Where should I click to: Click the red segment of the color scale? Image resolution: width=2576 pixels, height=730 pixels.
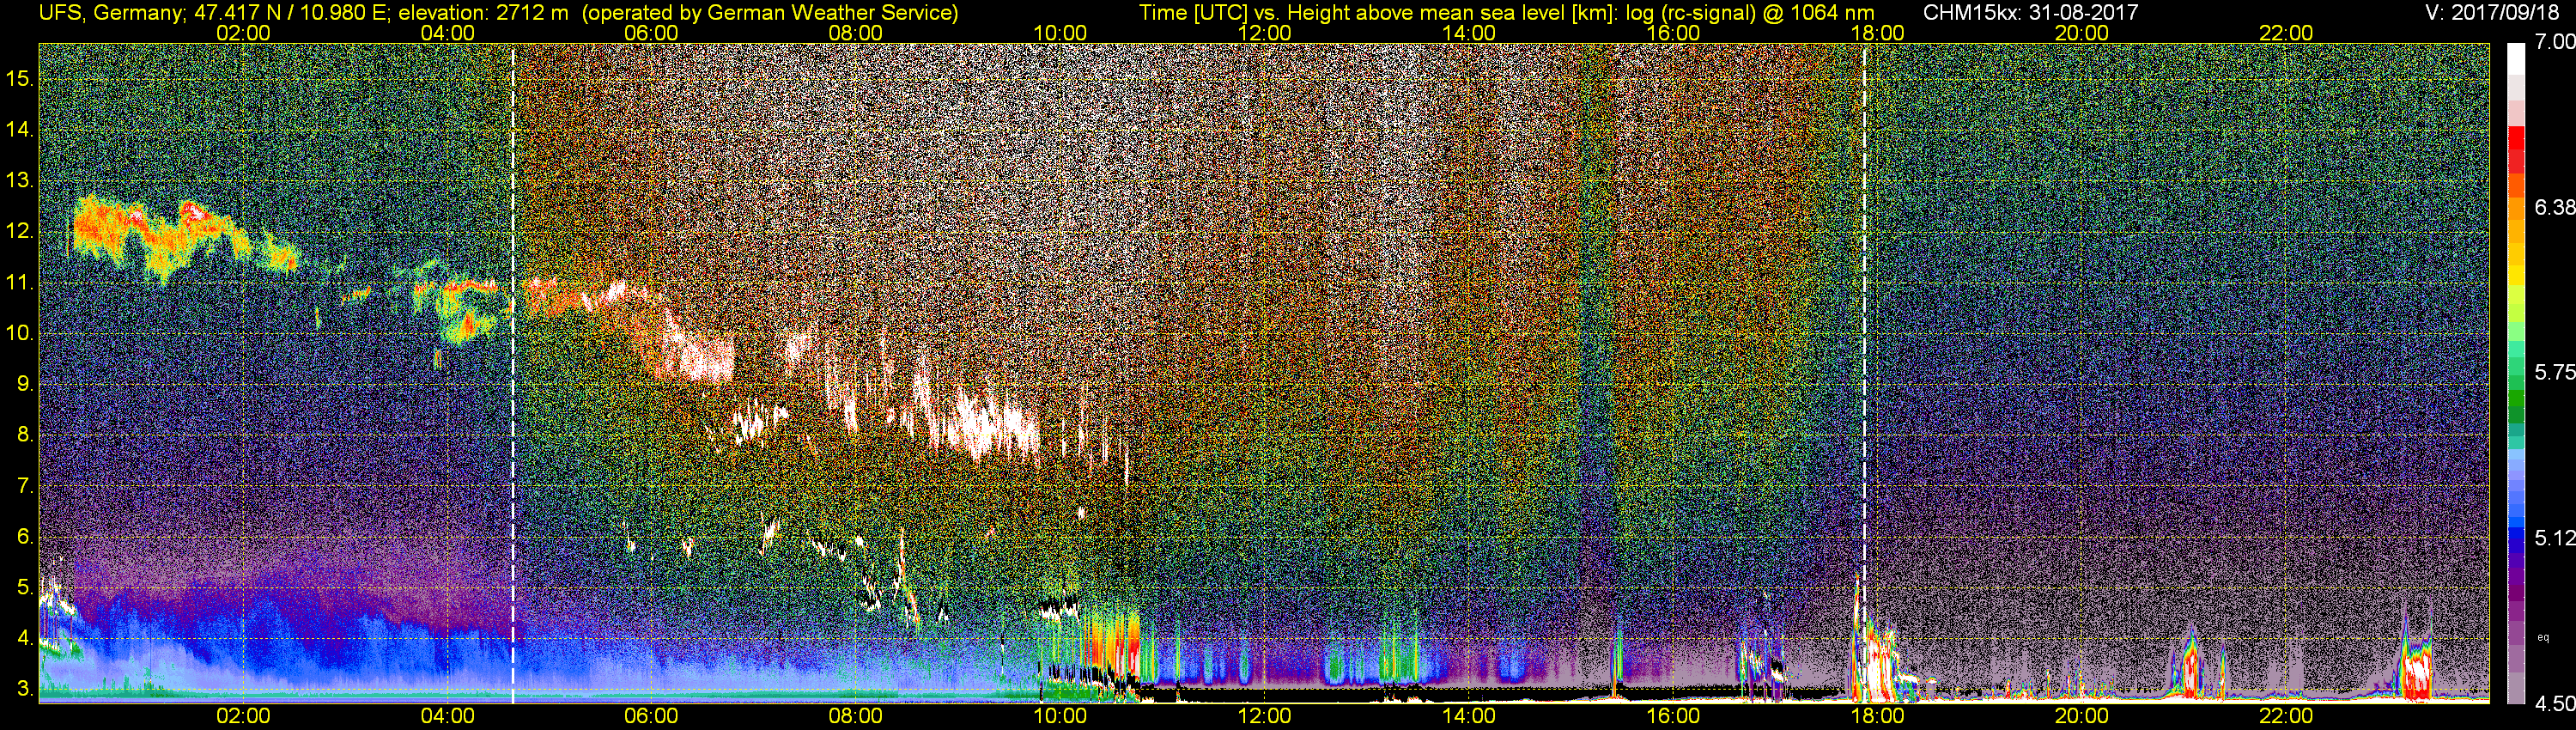(2516, 152)
